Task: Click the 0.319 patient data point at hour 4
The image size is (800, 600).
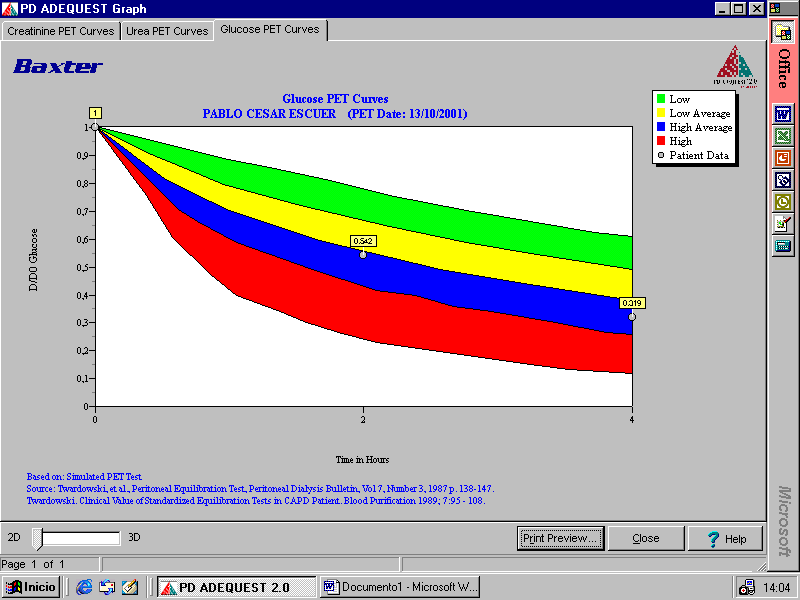Action: coord(632,317)
